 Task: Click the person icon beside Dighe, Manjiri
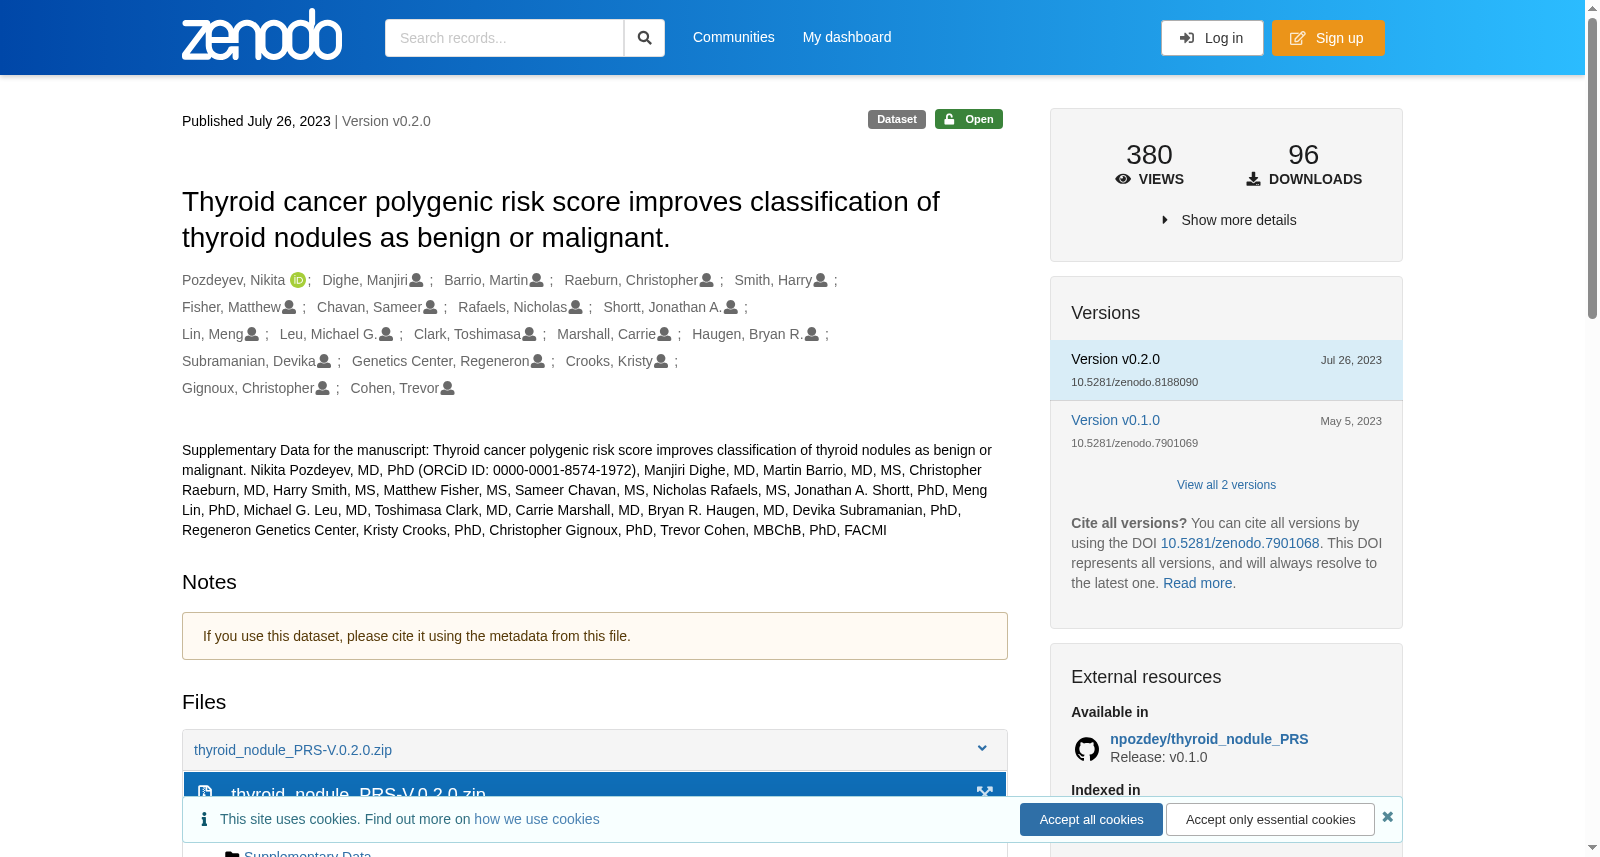[416, 280]
